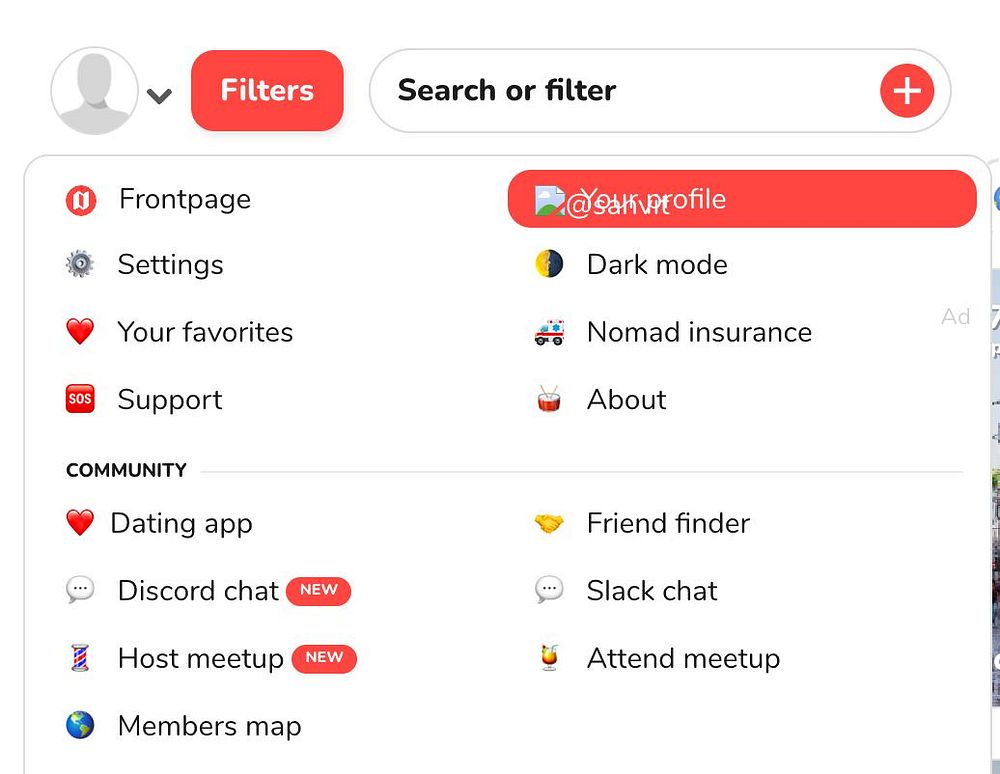1000x774 pixels.
Task: Click the globe Members map icon
Action: click(x=80, y=726)
